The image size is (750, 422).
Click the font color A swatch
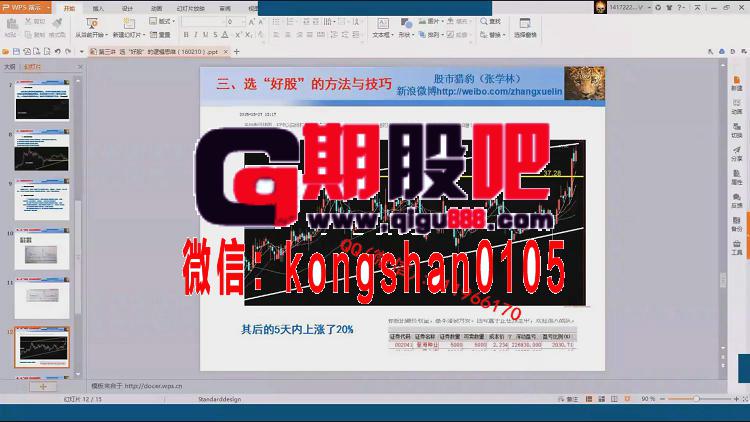coord(224,35)
